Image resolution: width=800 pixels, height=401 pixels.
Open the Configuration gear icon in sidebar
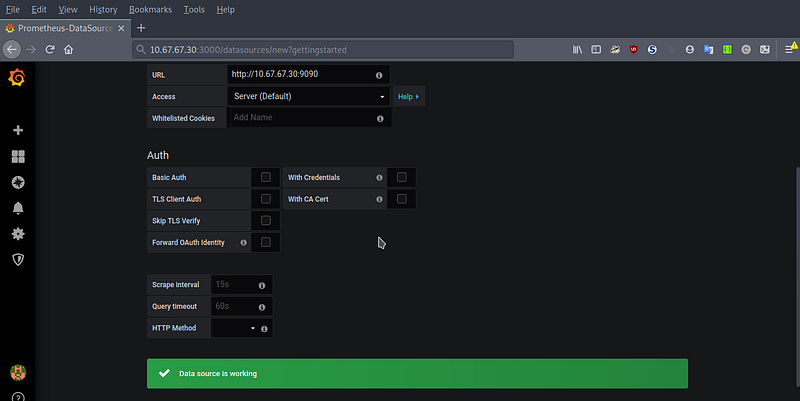18,234
